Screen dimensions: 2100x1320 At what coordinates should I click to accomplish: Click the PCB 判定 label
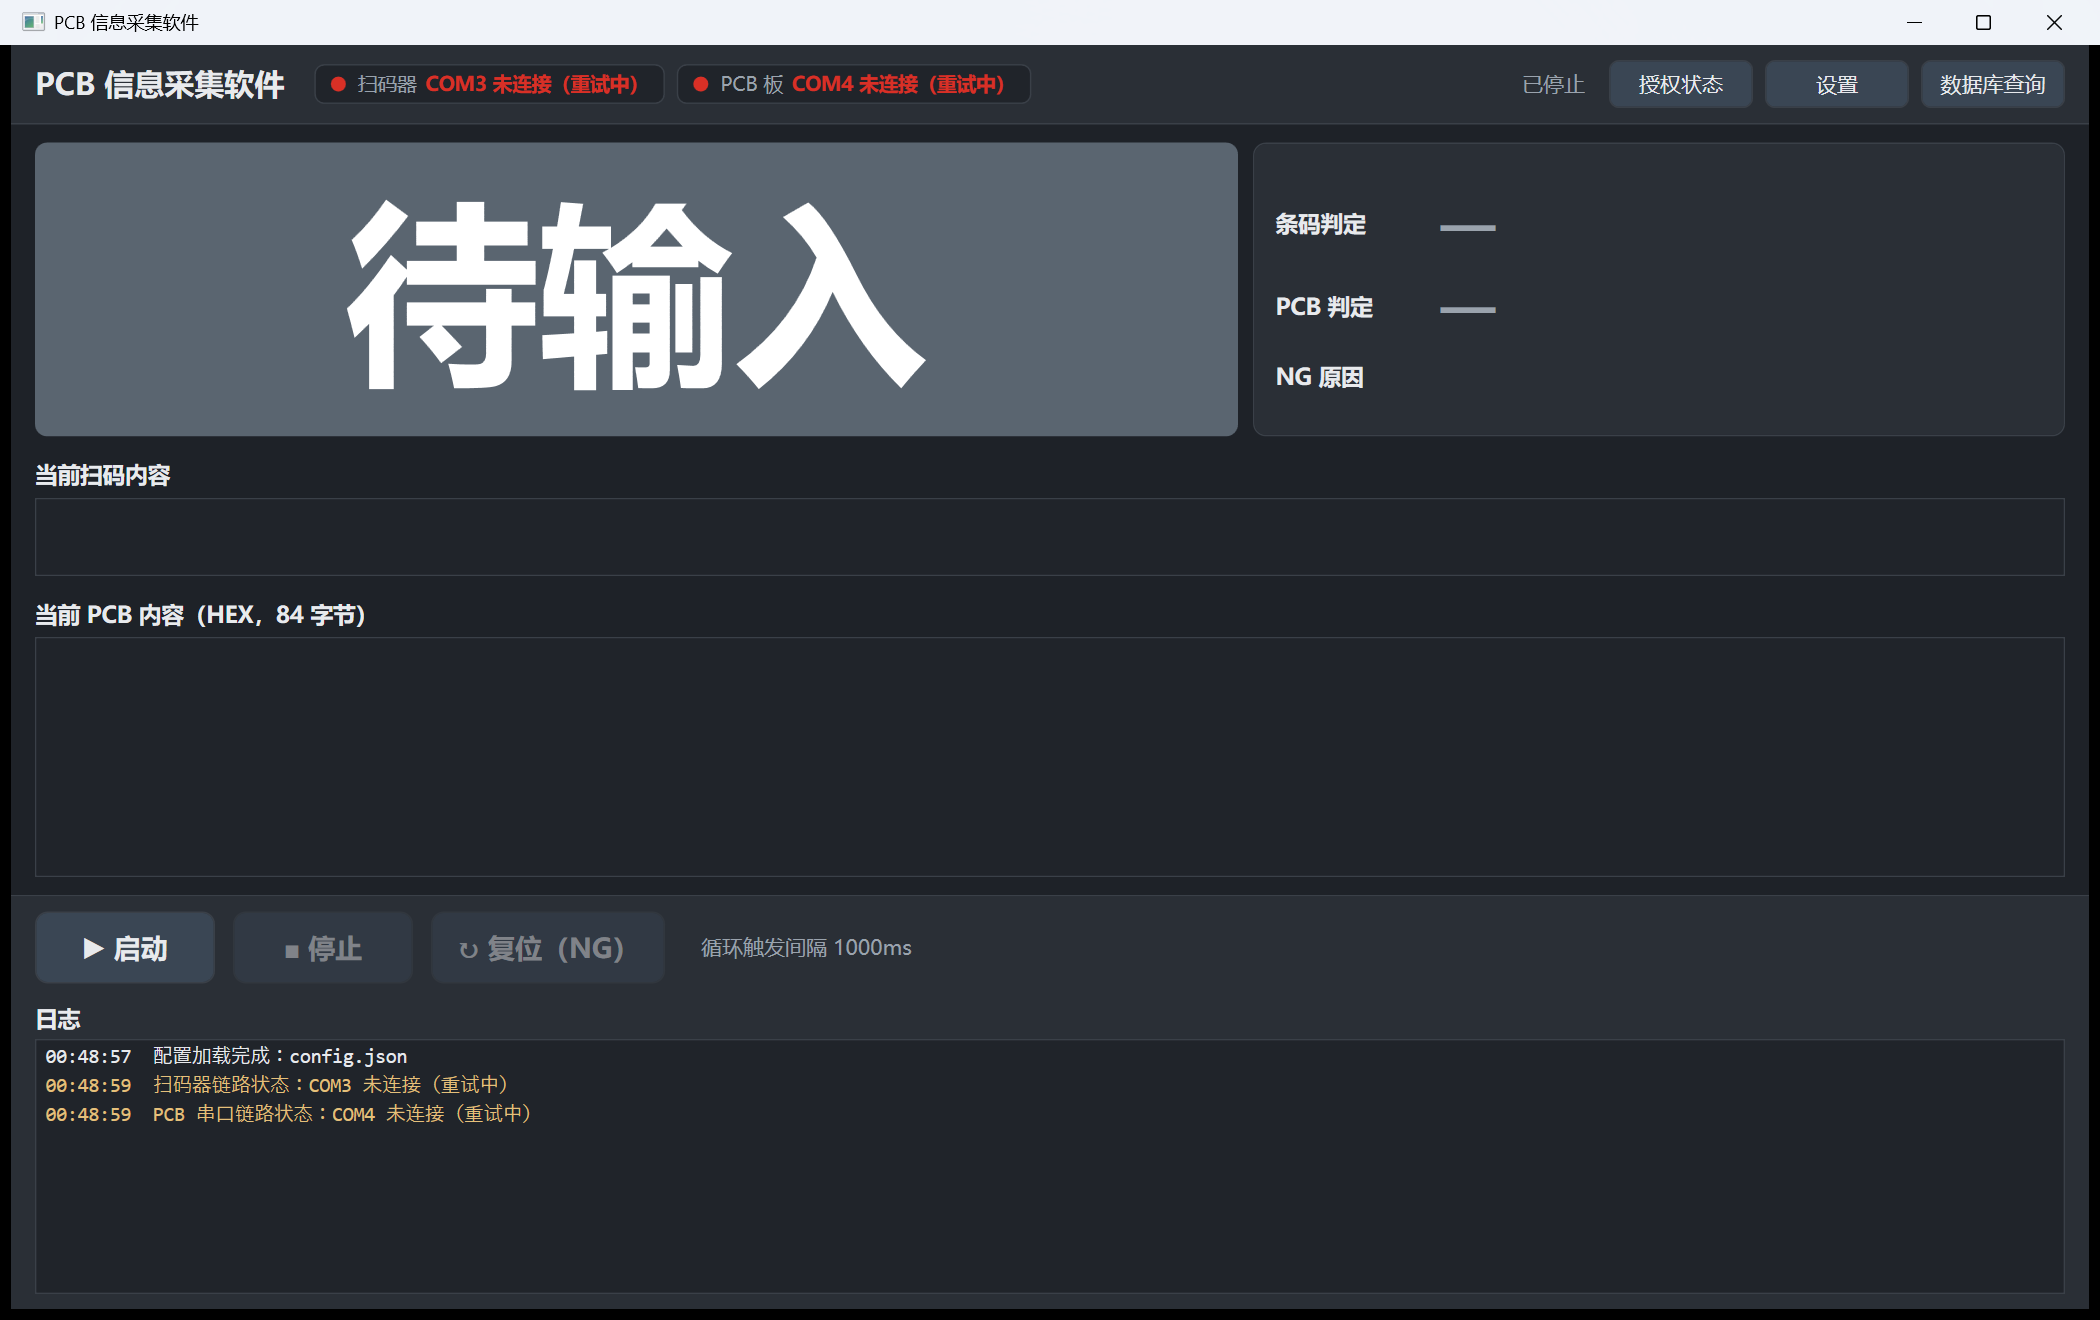coord(1324,307)
